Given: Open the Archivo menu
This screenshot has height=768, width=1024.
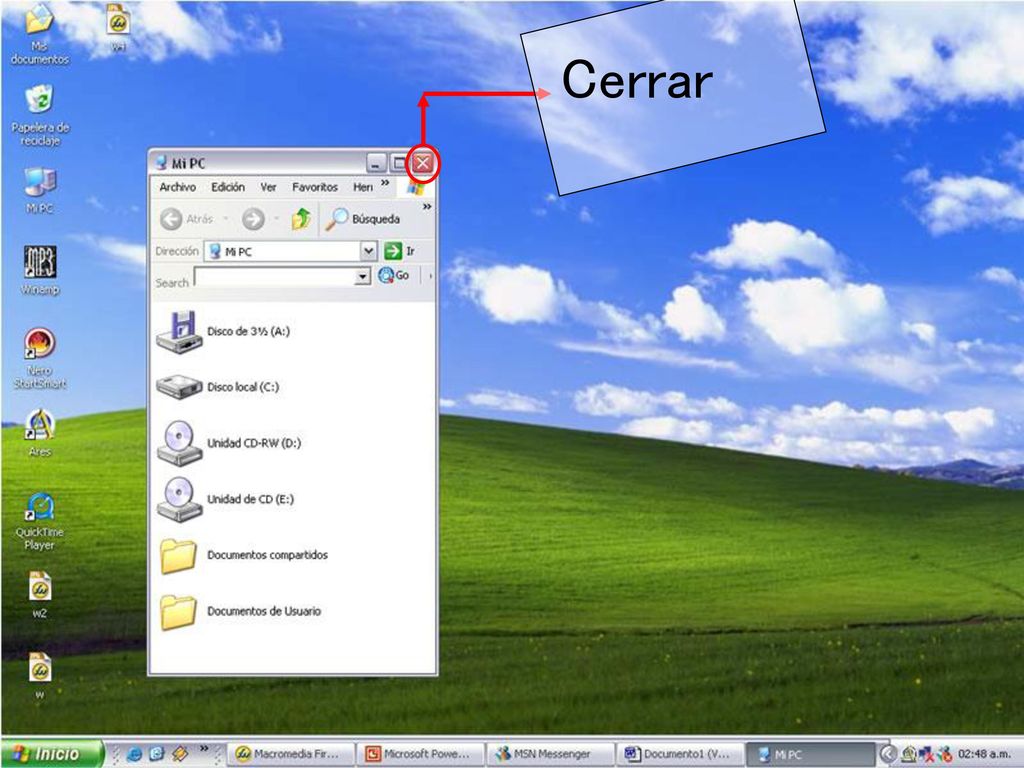Looking at the screenshot, I should pos(178,187).
